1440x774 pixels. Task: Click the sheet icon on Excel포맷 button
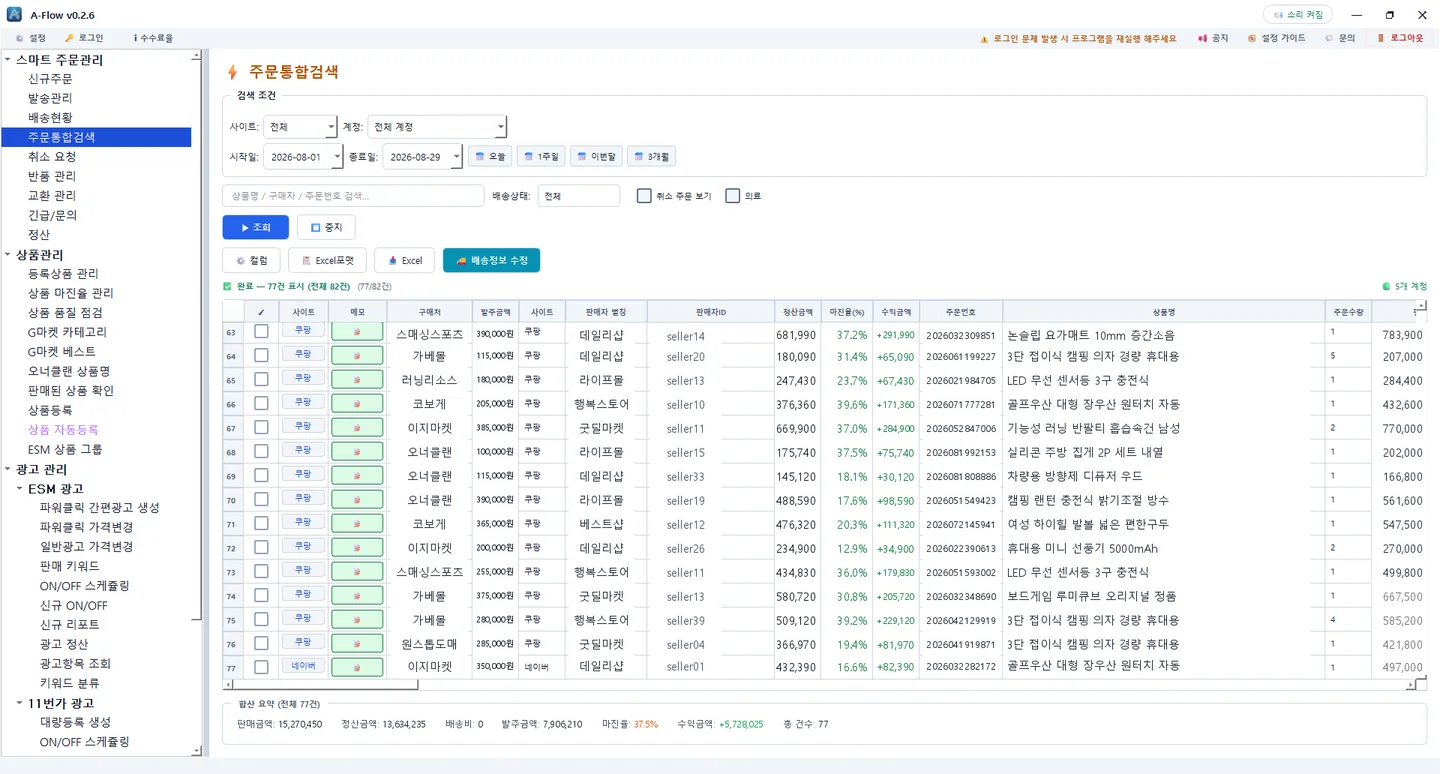[x=306, y=261]
